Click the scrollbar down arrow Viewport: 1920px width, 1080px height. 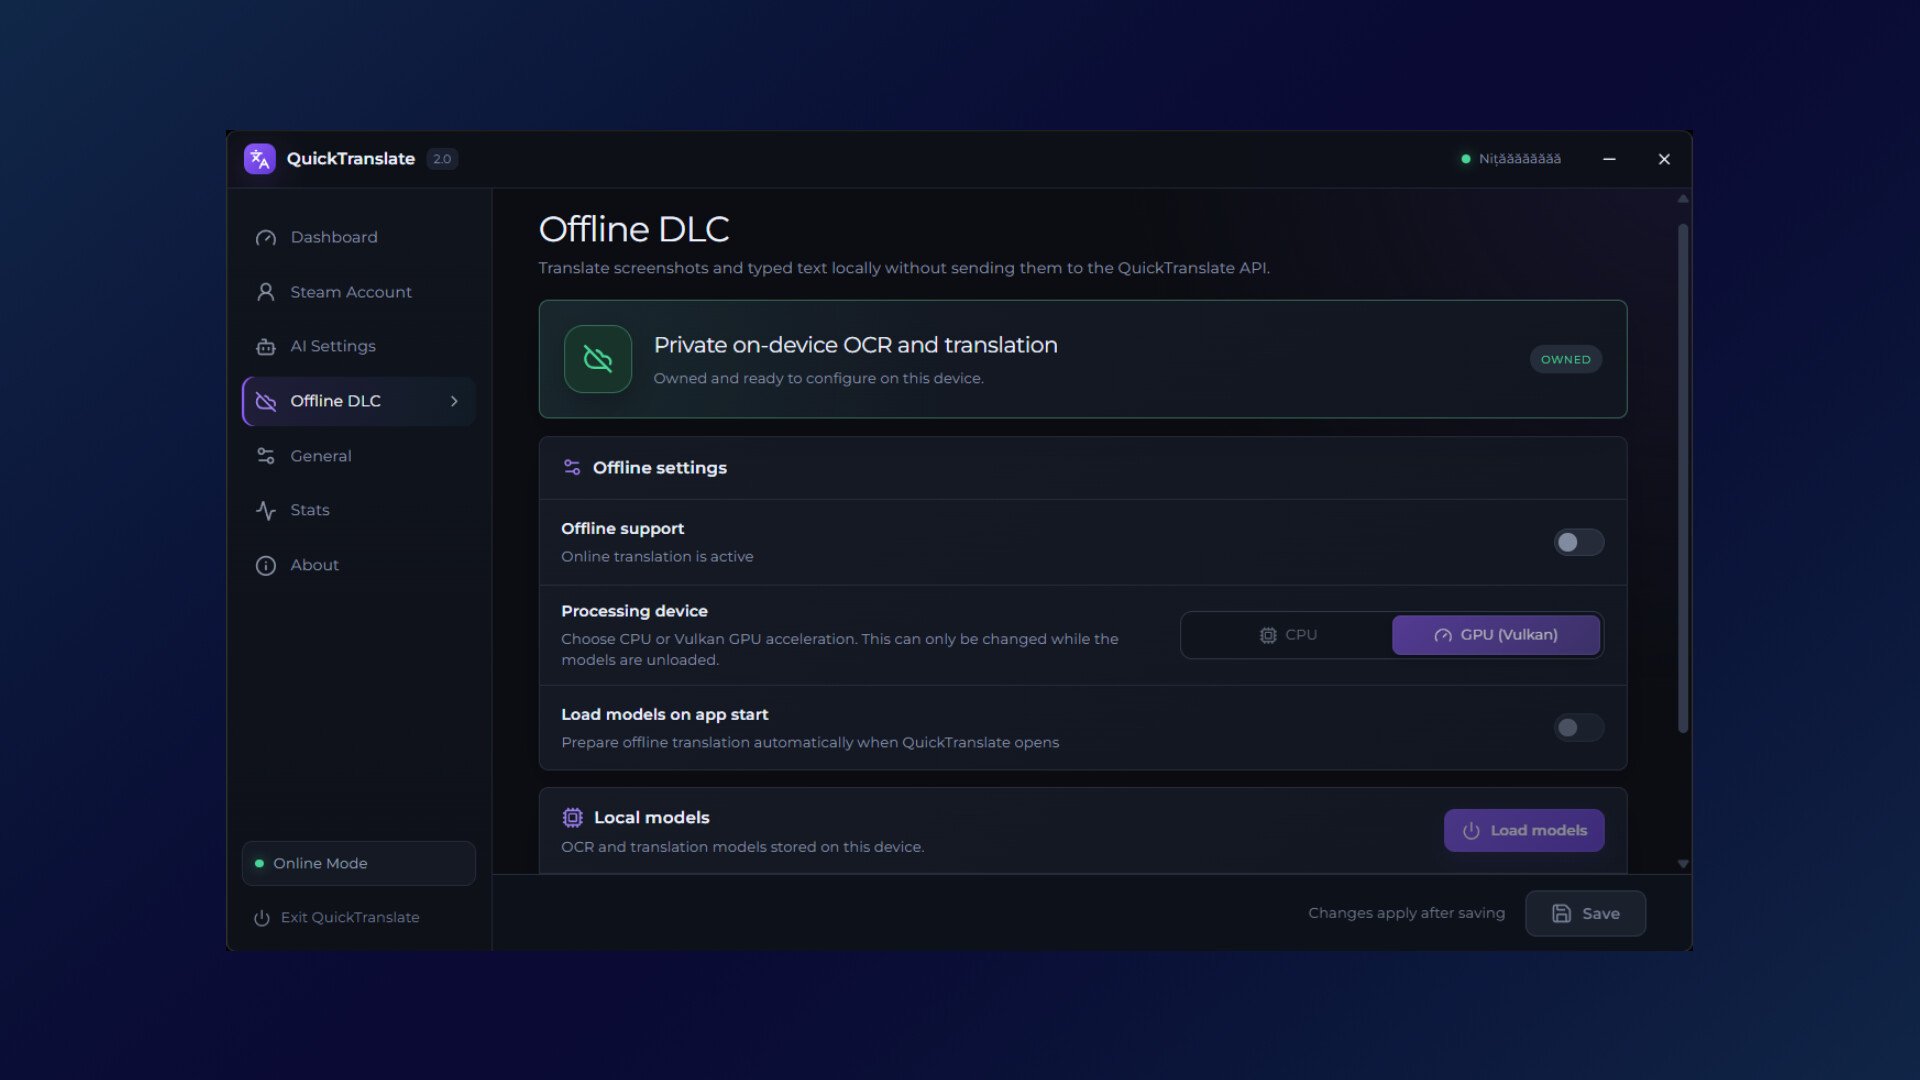coord(1683,863)
